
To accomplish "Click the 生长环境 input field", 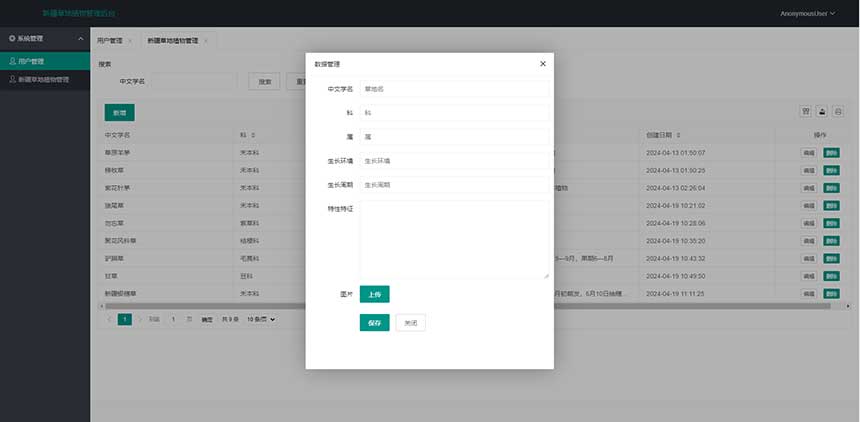I will pyautogui.click(x=453, y=160).
